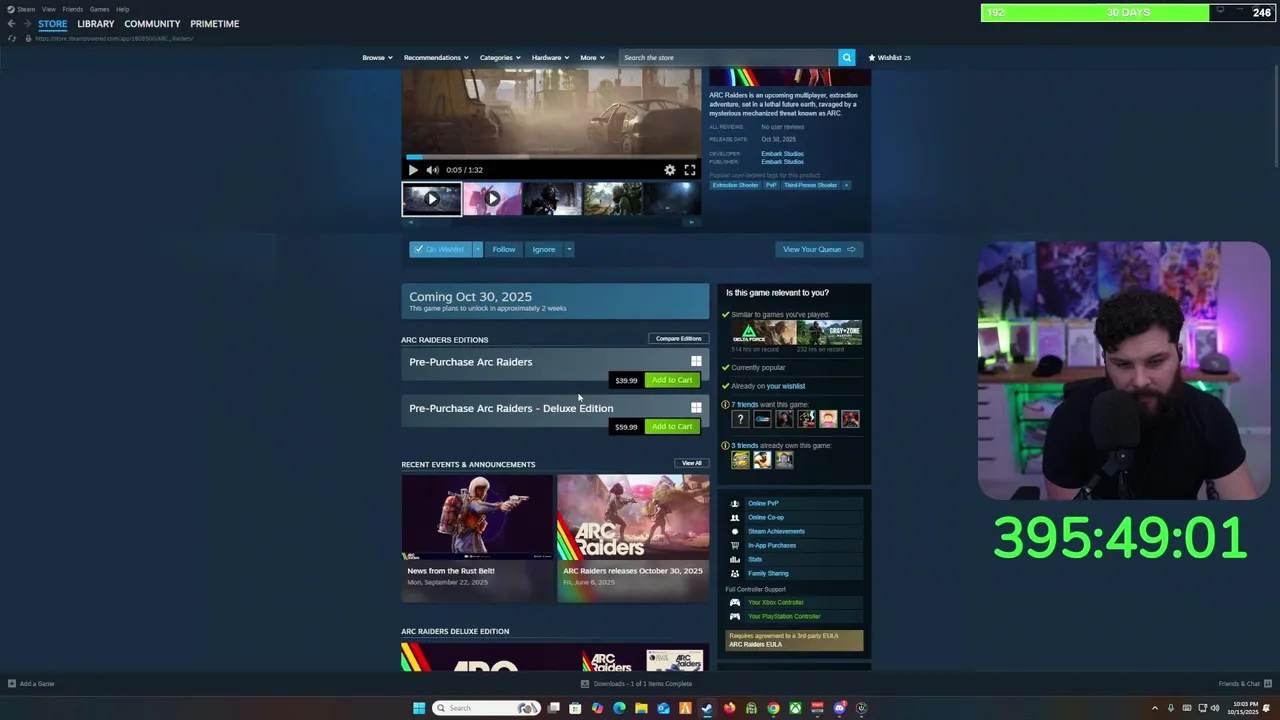Click the store search magnifier button
This screenshot has width=1280, height=720.
(846, 57)
